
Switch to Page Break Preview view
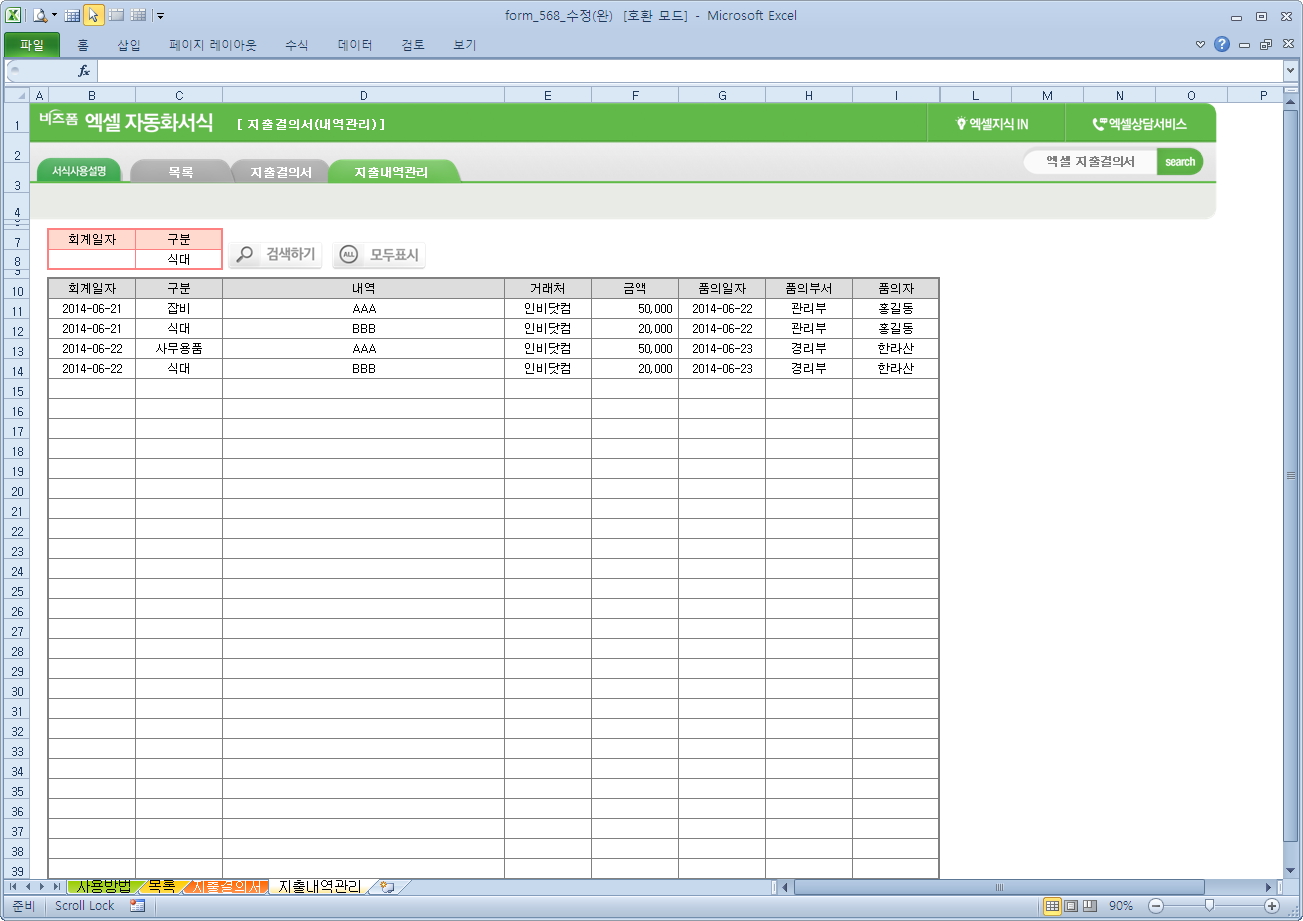coord(1090,906)
